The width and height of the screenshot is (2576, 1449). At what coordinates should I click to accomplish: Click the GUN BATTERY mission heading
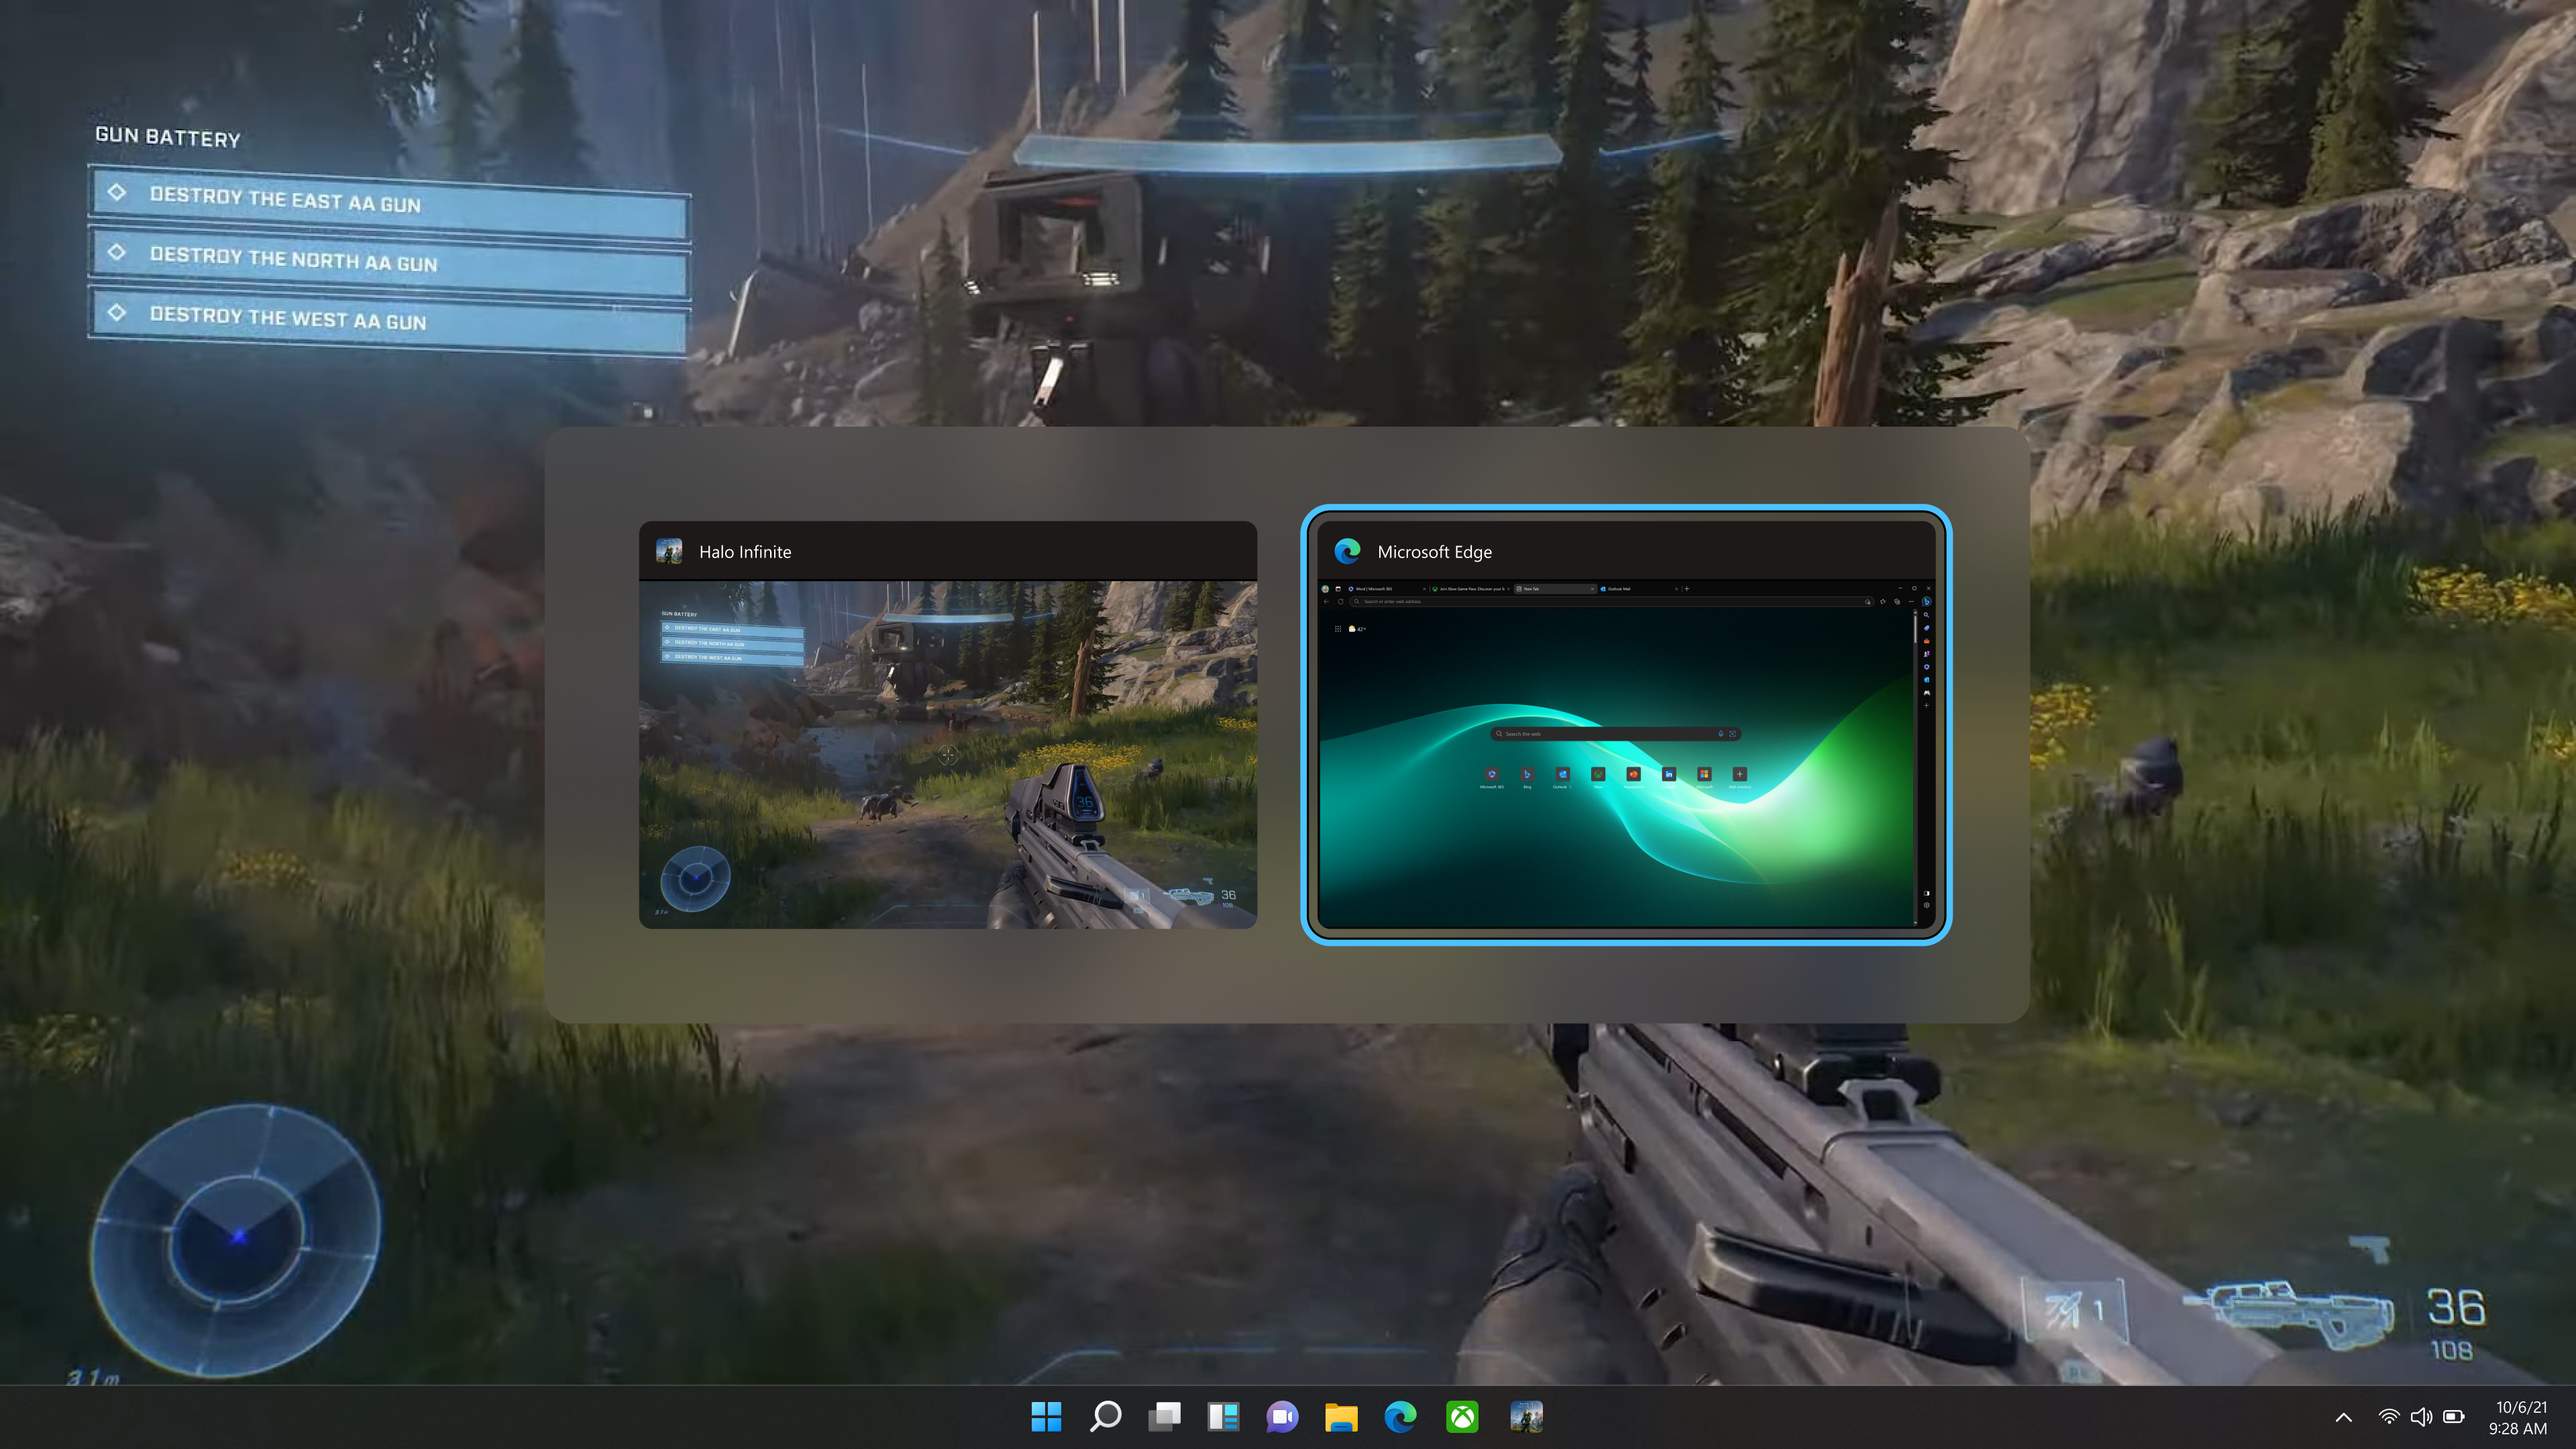tap(168, 137)
